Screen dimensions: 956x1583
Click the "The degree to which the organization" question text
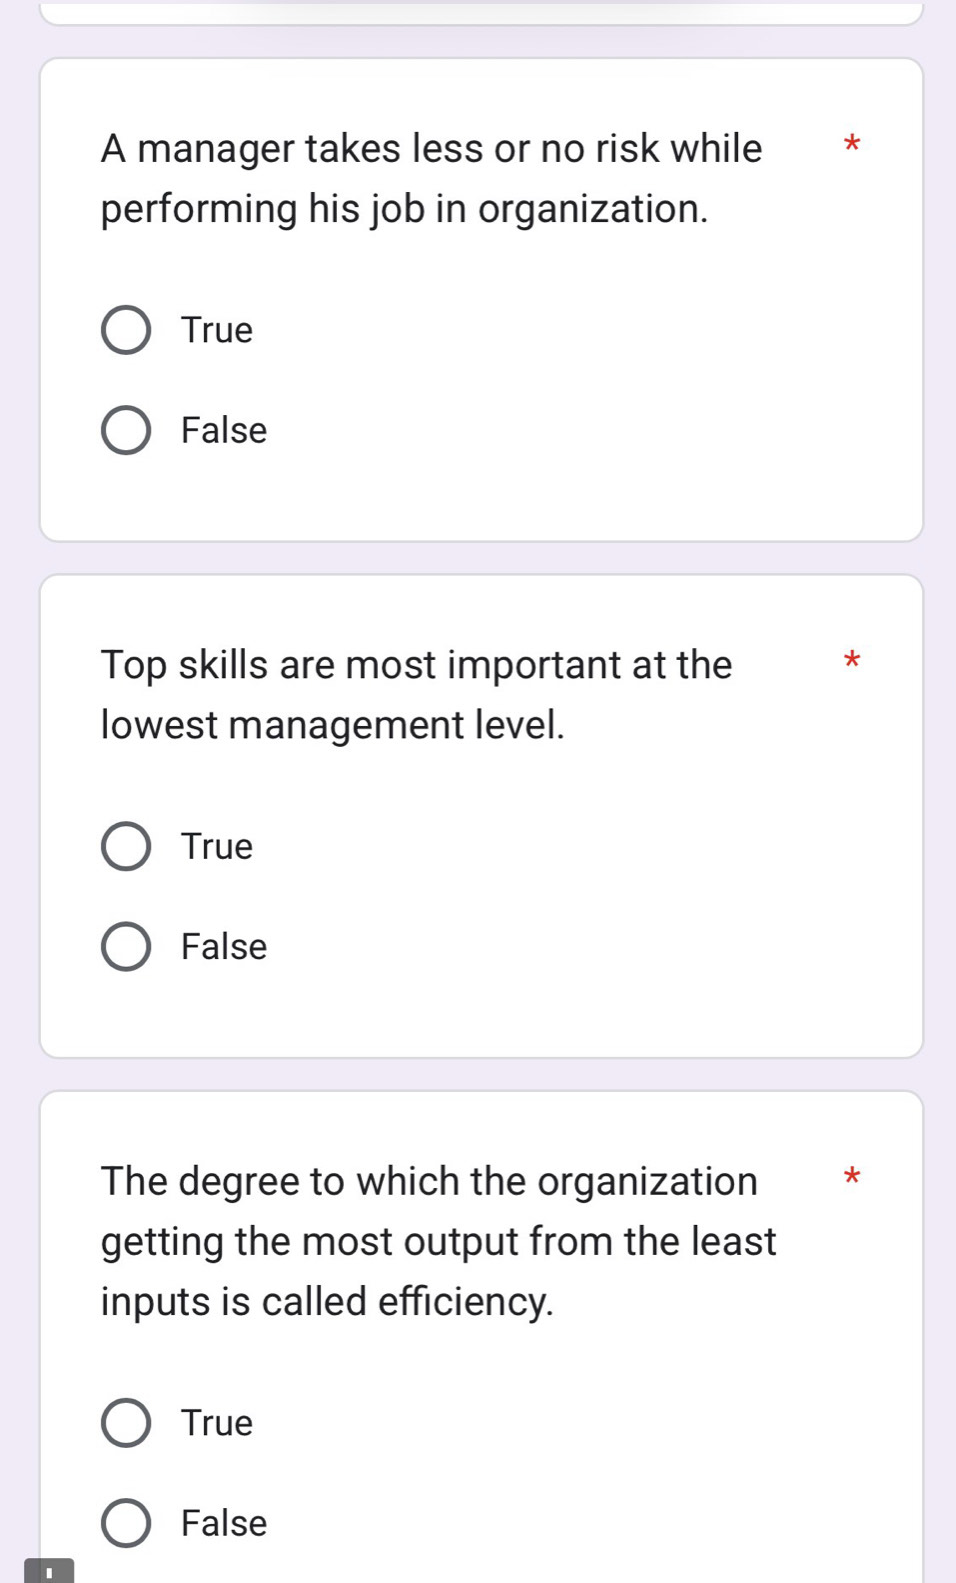coord(429,1181)
